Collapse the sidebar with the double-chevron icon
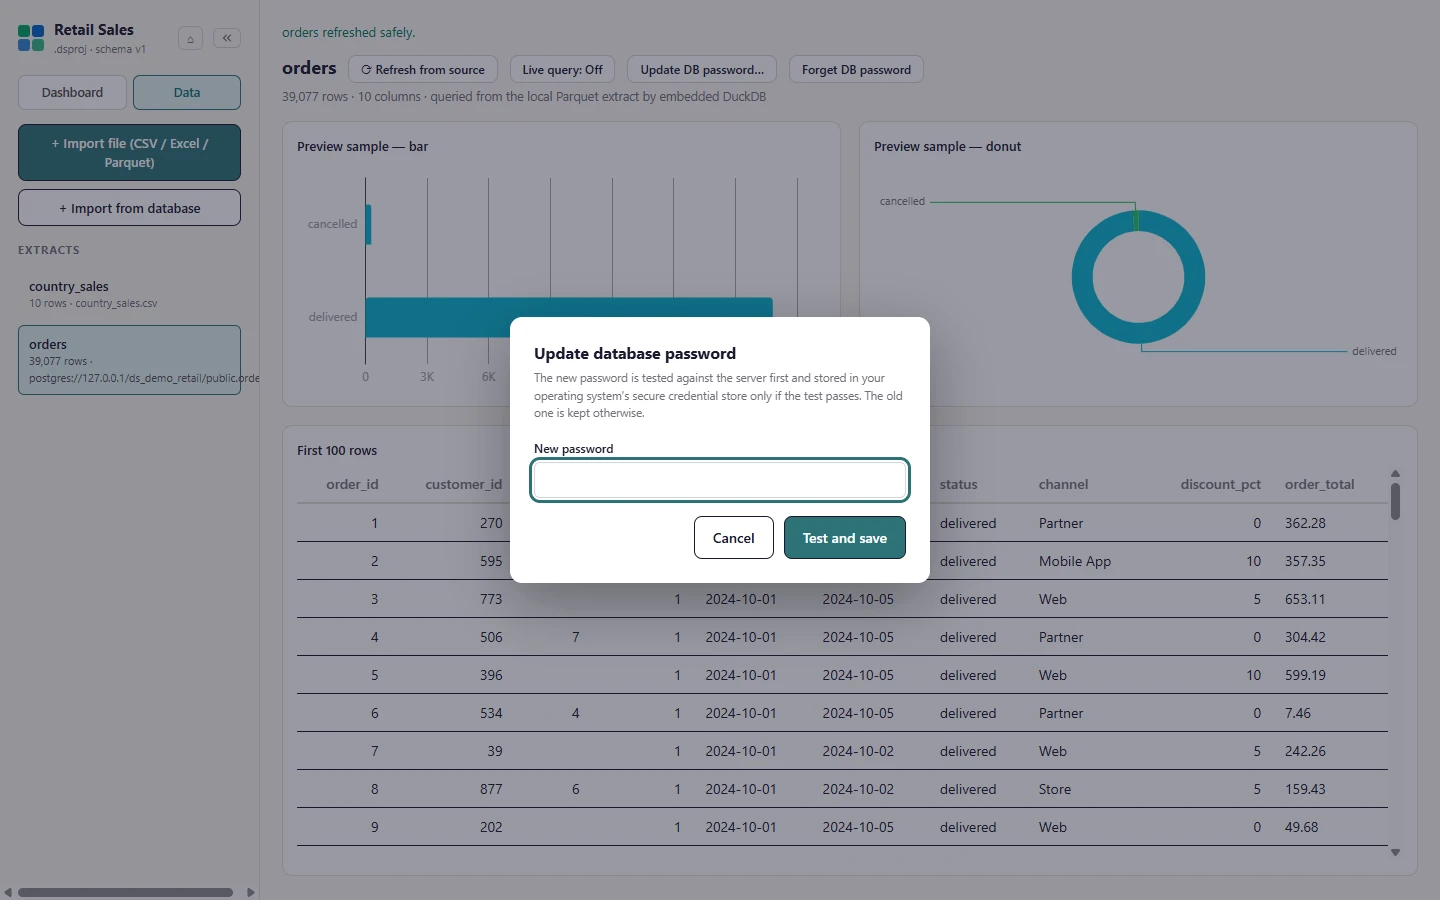Image resolution: width=1440 pixels, height=900 pixels. tap(227, 38)
